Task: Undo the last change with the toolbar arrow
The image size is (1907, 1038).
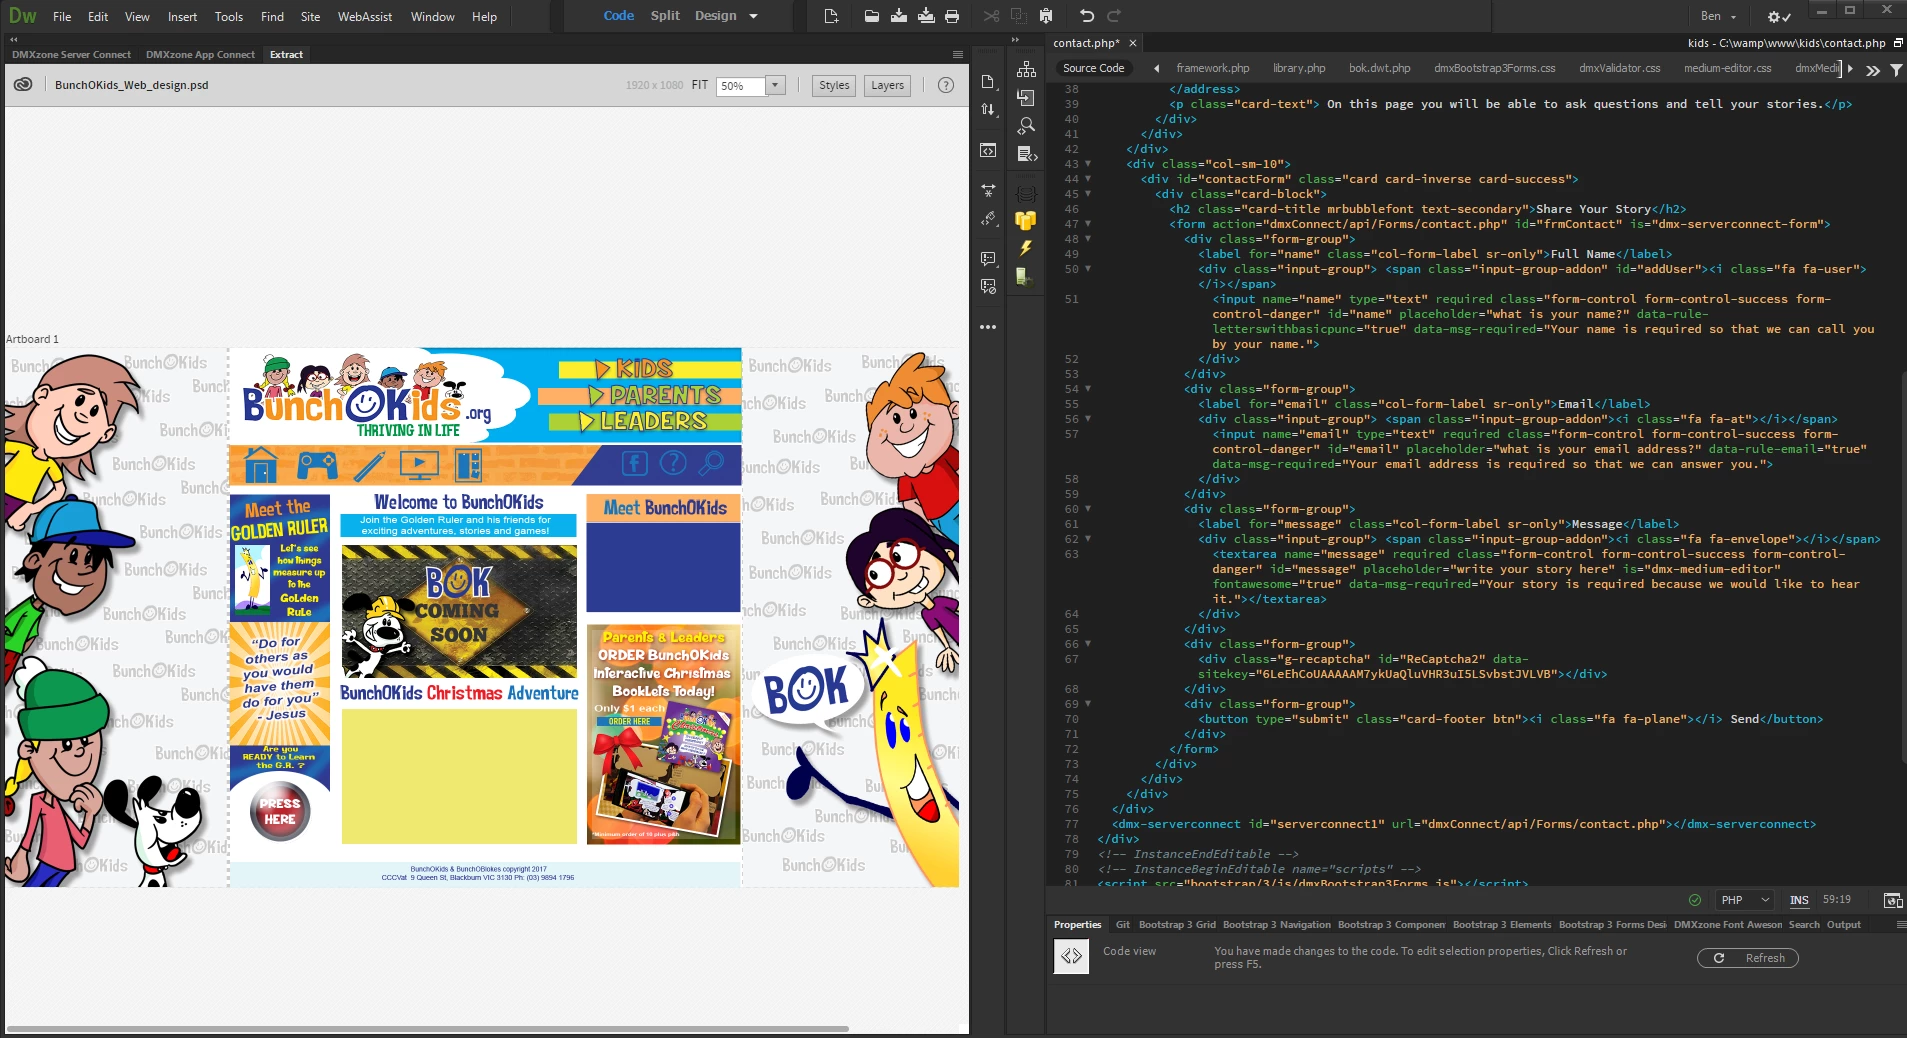Action: (1087, 16)
